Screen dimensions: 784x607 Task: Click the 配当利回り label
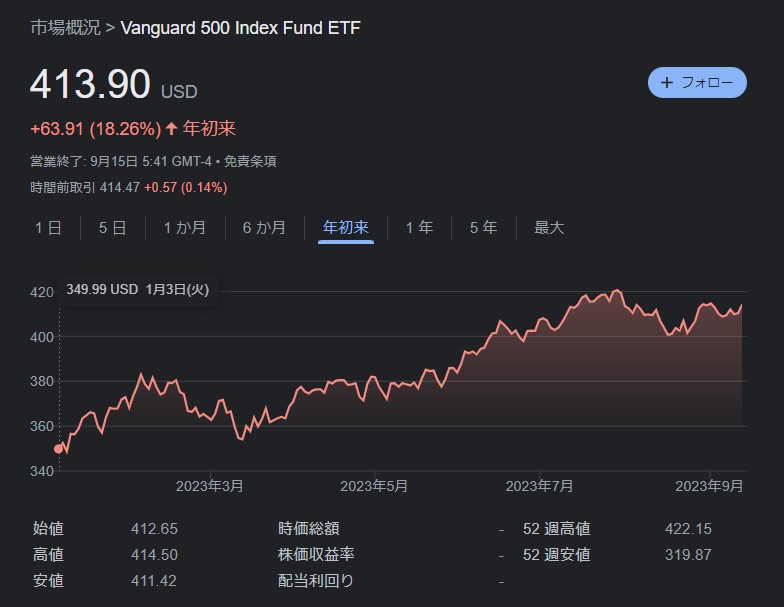coord(316,581)
